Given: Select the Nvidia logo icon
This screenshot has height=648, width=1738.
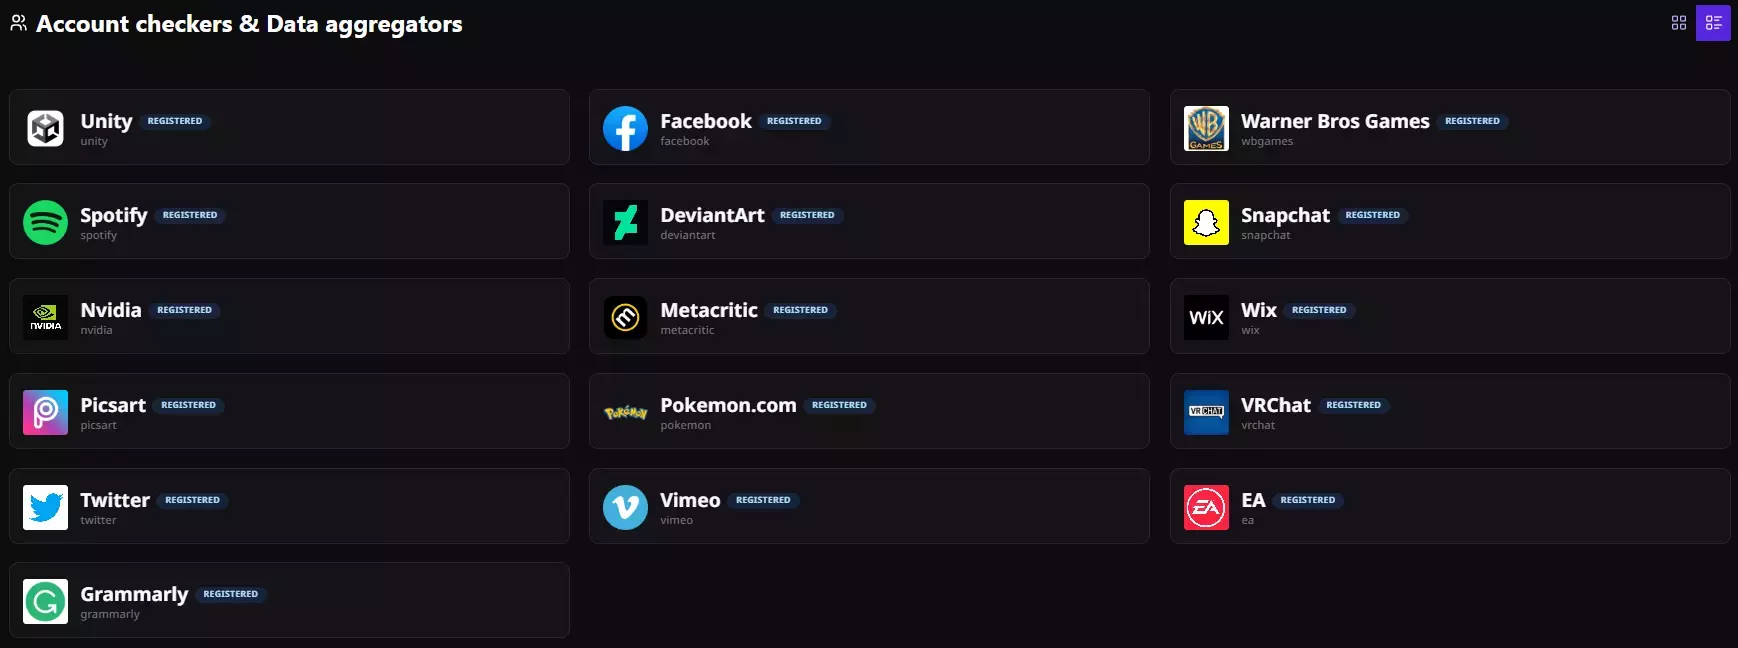Looking at the screenshot, I should pyautogui.click(x=45, y=317).
